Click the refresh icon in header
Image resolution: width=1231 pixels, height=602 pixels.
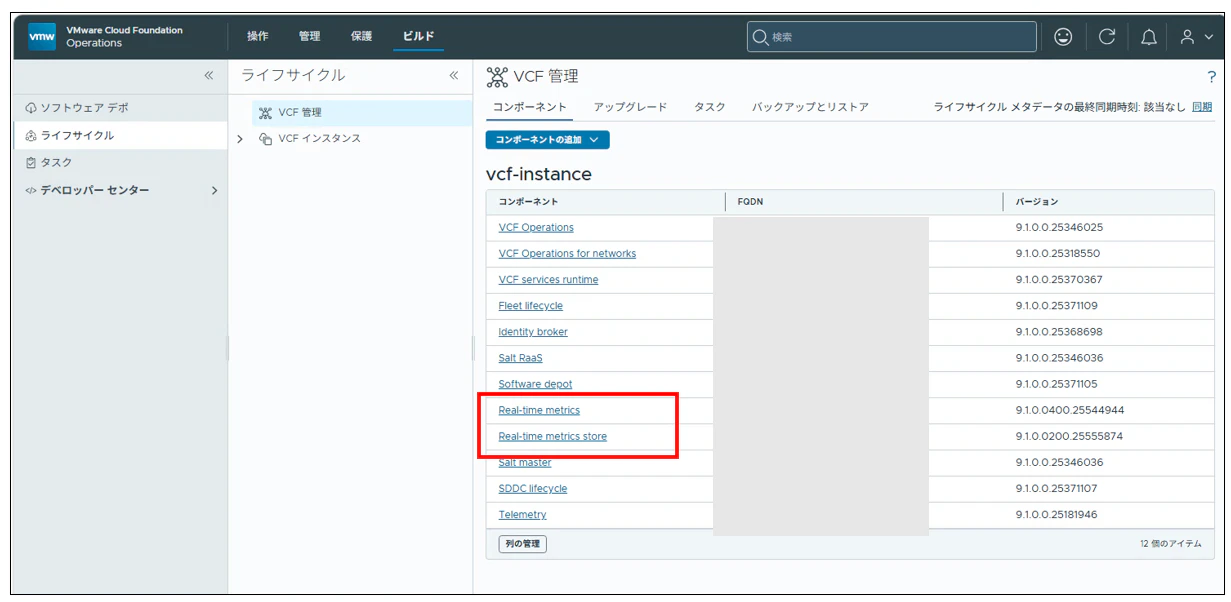pos(1107,37)
